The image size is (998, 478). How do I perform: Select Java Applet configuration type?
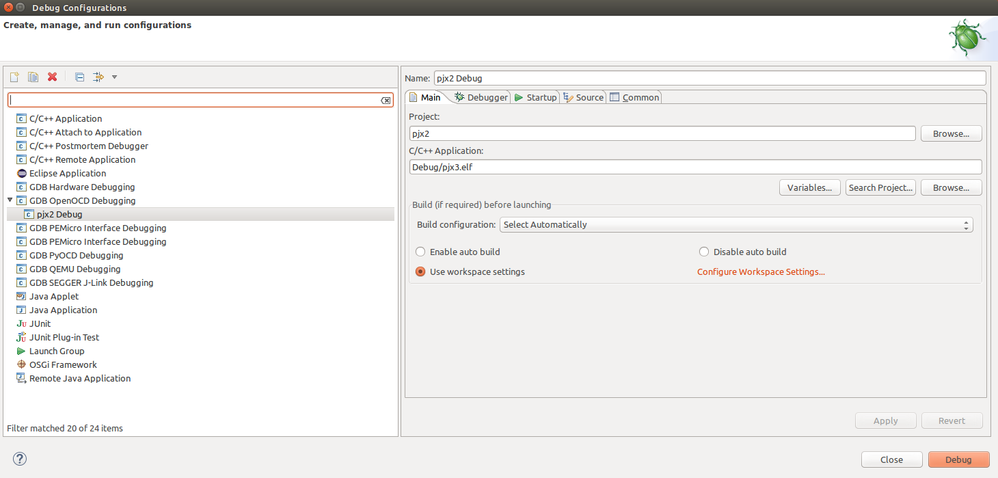[54, 297]
